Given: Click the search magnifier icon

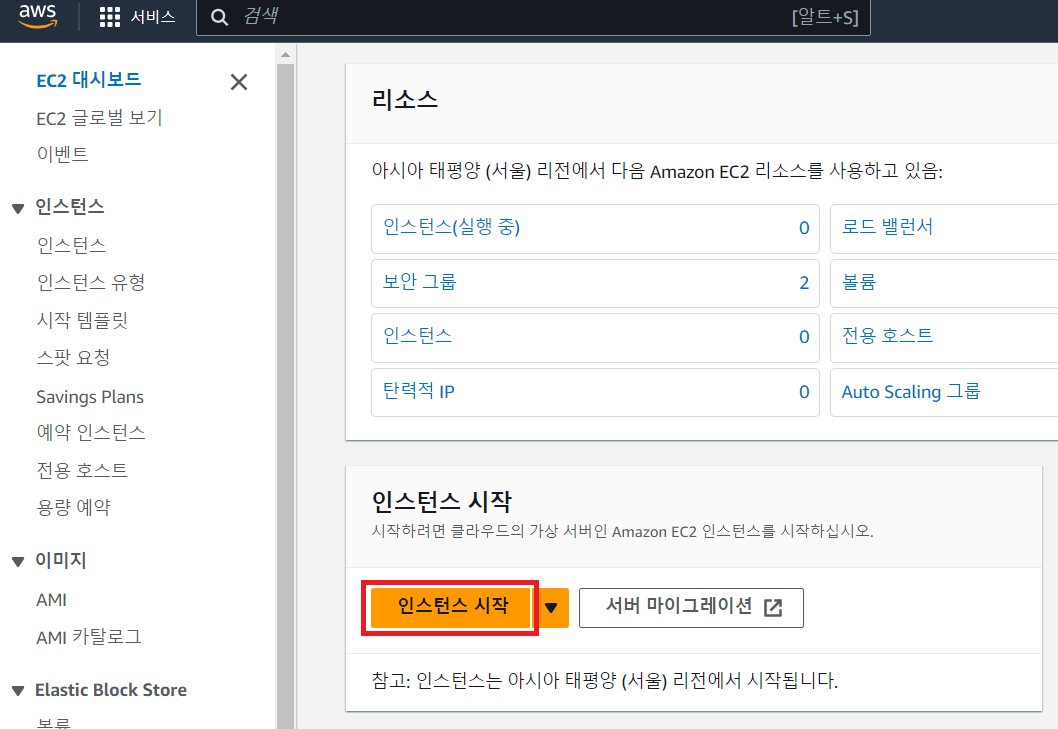Looking at the screenshot, I should click(219, 17).
